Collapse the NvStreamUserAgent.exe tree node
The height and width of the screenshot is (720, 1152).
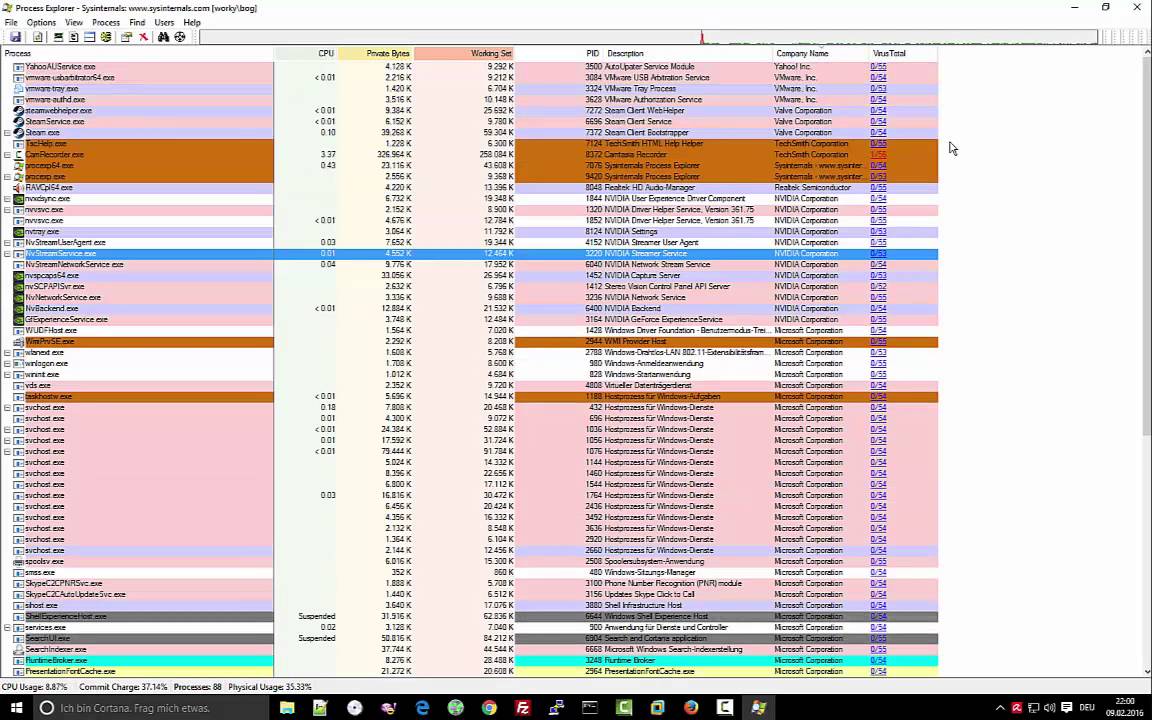point(7,242)
